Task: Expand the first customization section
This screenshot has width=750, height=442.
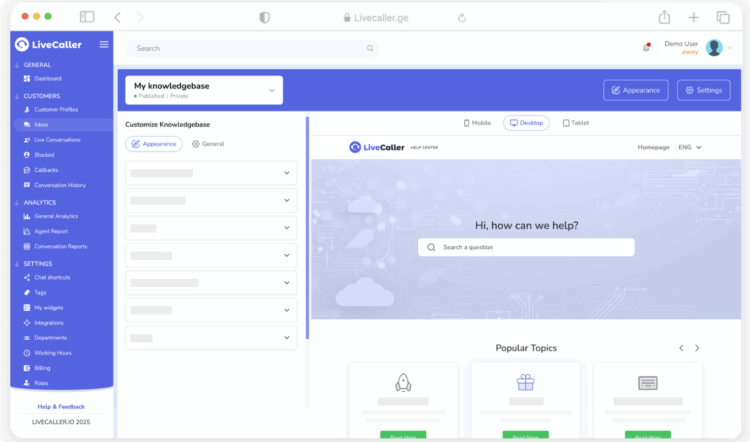Action: click(211, 173)
